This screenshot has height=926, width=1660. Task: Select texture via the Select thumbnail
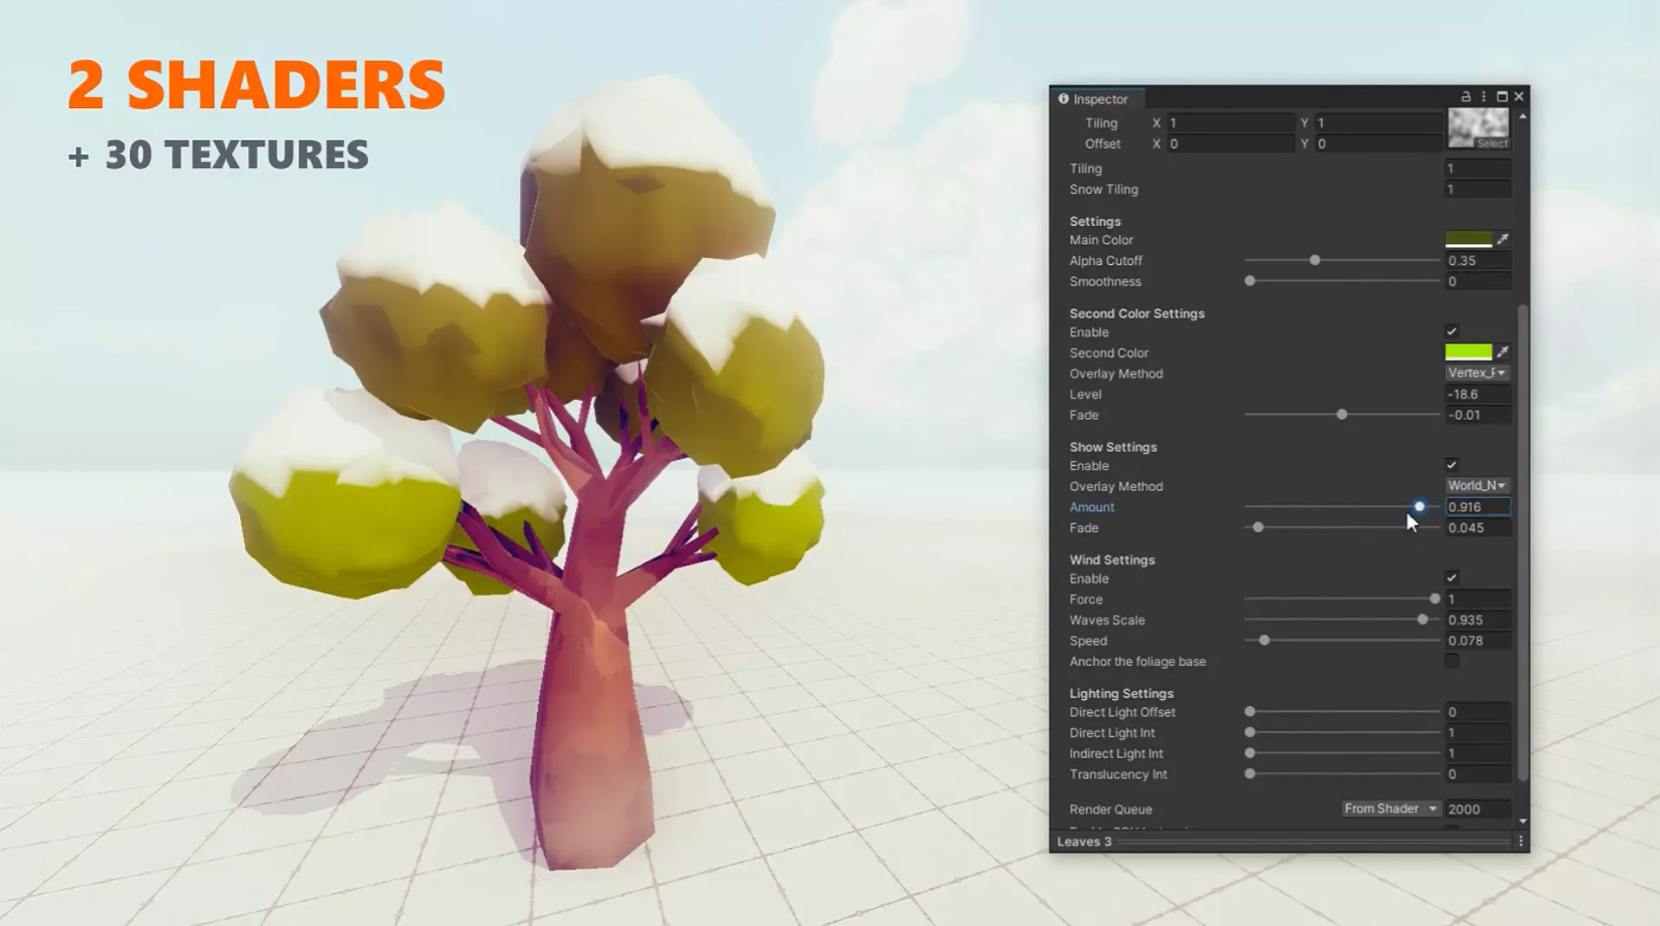1492,144
